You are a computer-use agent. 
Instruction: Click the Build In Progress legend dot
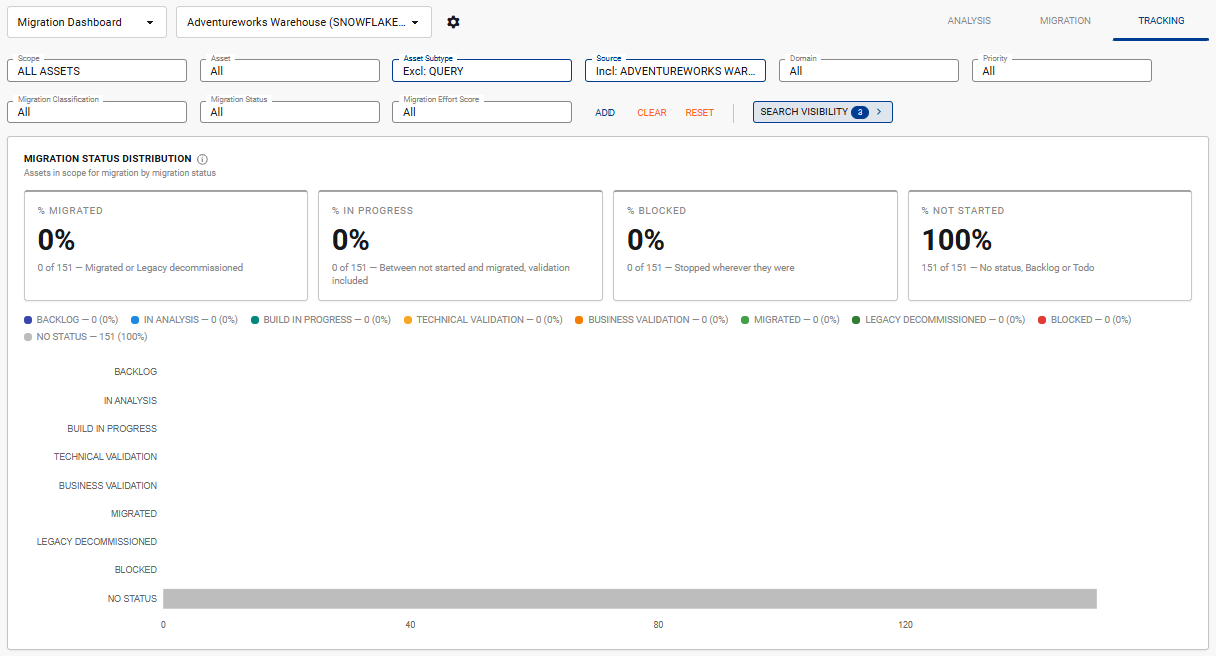256,320
